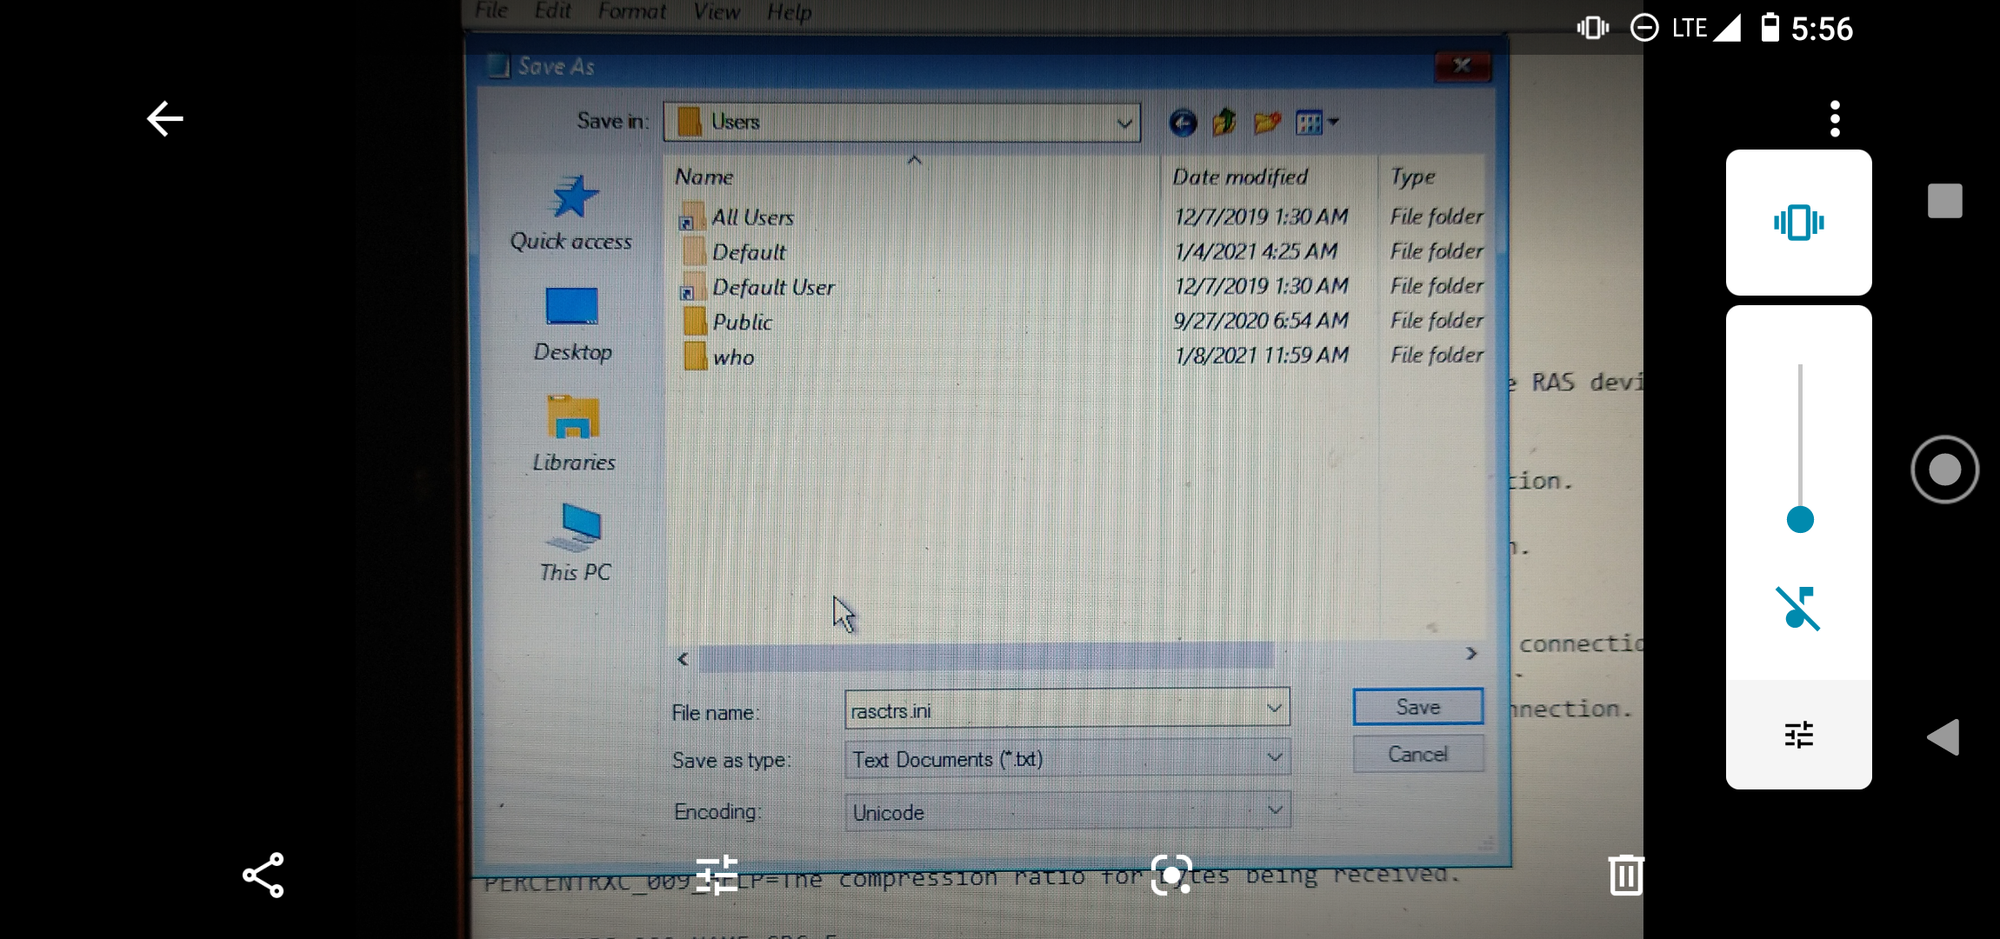The height and width of the screenshot is (939, 2000).
Task: Select Libraries in places bar
Action: click(x=573, y=434)
